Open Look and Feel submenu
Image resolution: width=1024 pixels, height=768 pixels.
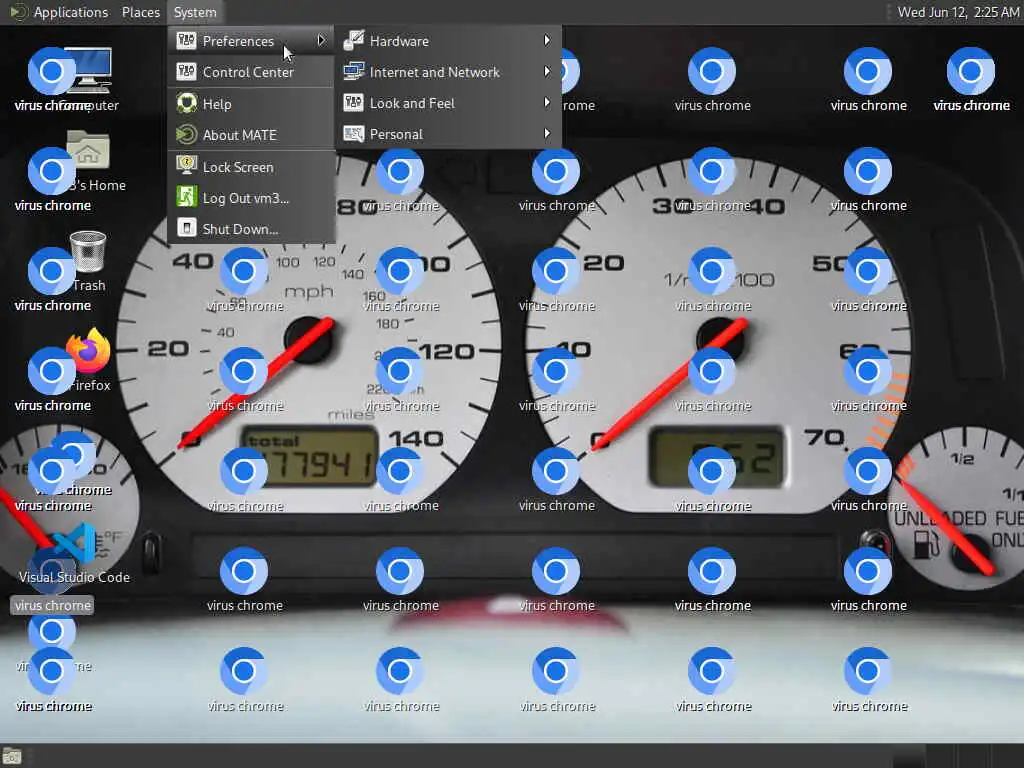(449, 103)
